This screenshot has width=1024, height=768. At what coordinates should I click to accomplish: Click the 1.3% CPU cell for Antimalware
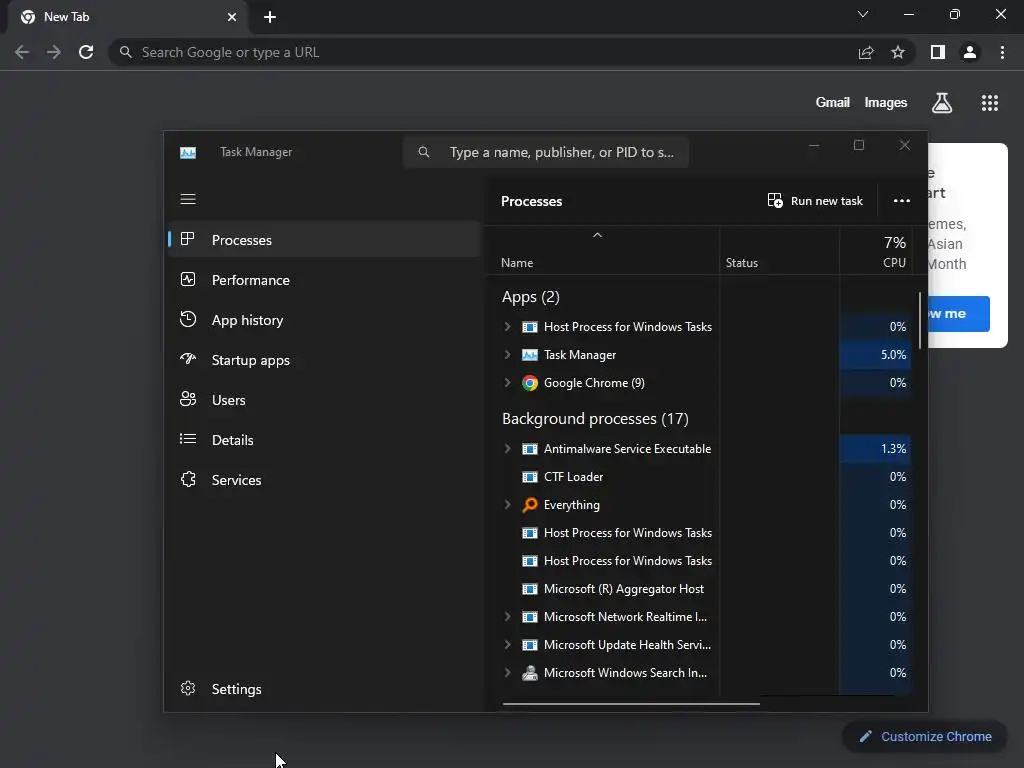[875, 449]
